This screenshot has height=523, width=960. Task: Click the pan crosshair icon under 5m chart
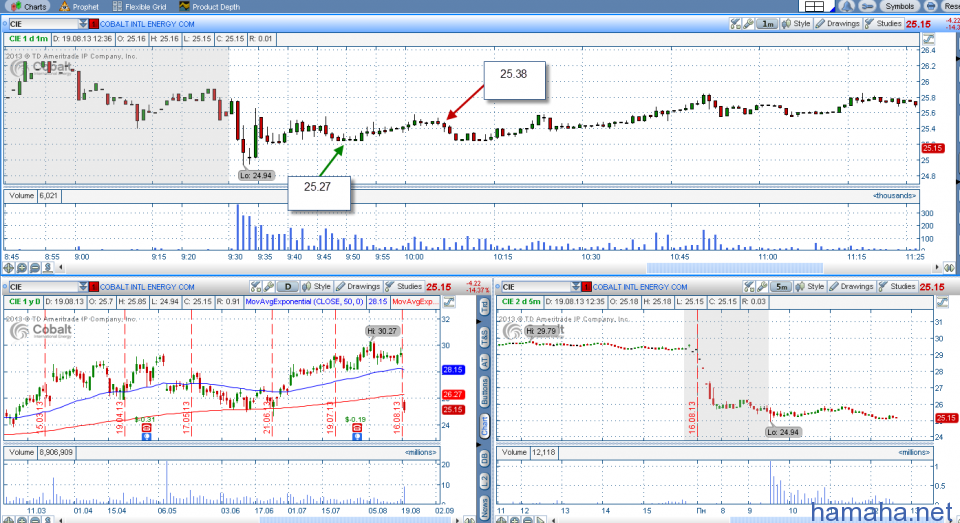(502, 520)
